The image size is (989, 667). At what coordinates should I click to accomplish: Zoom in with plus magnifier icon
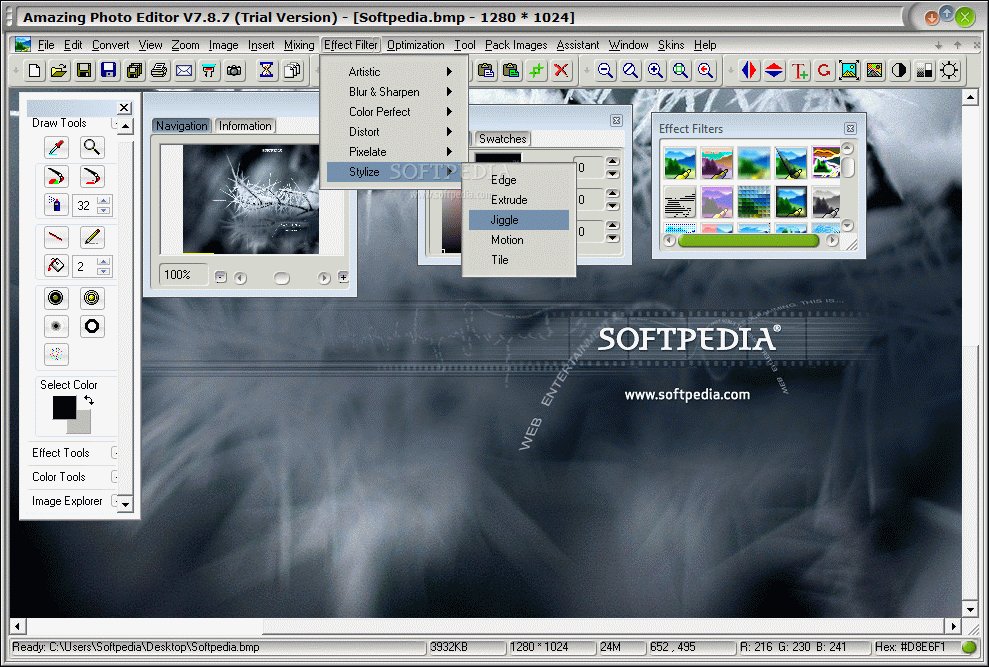click(x=655, y=71)
